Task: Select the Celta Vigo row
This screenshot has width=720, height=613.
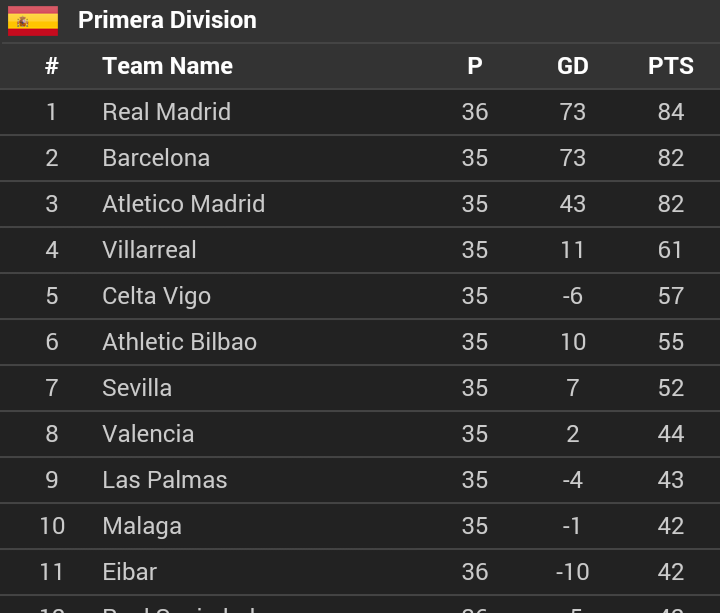Action: (360, 296)
